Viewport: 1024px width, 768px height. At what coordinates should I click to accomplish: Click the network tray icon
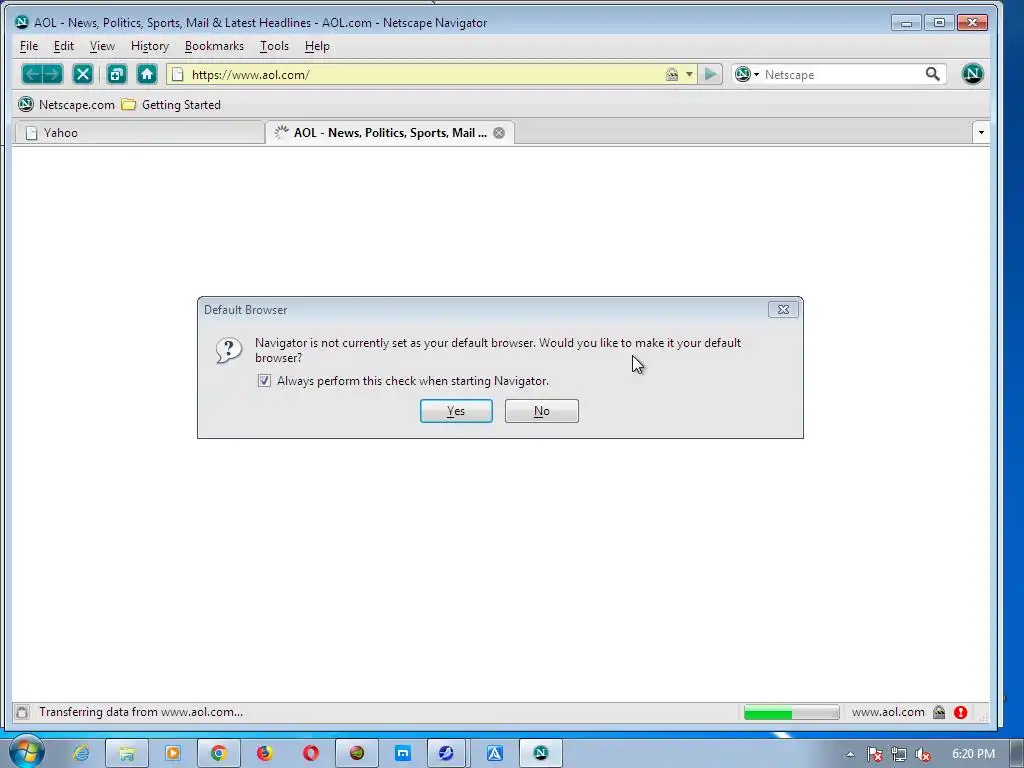(899, 754)
